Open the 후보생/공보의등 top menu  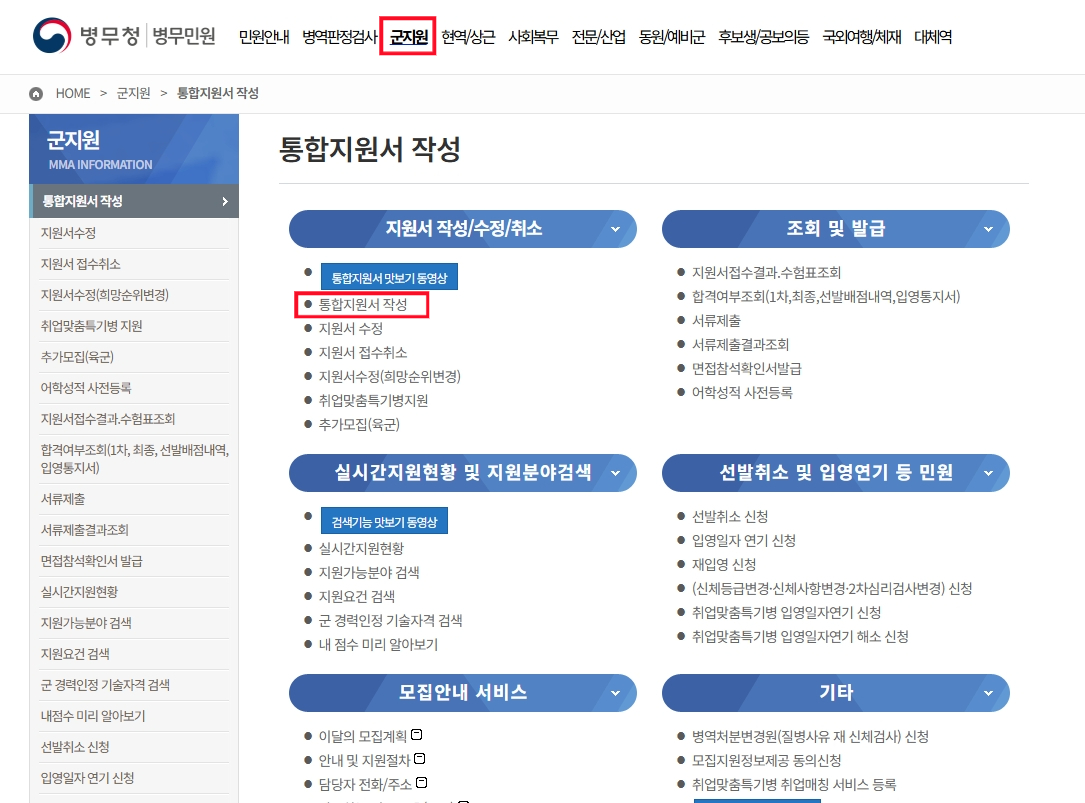pyautogui.click(x=763, y=37)
